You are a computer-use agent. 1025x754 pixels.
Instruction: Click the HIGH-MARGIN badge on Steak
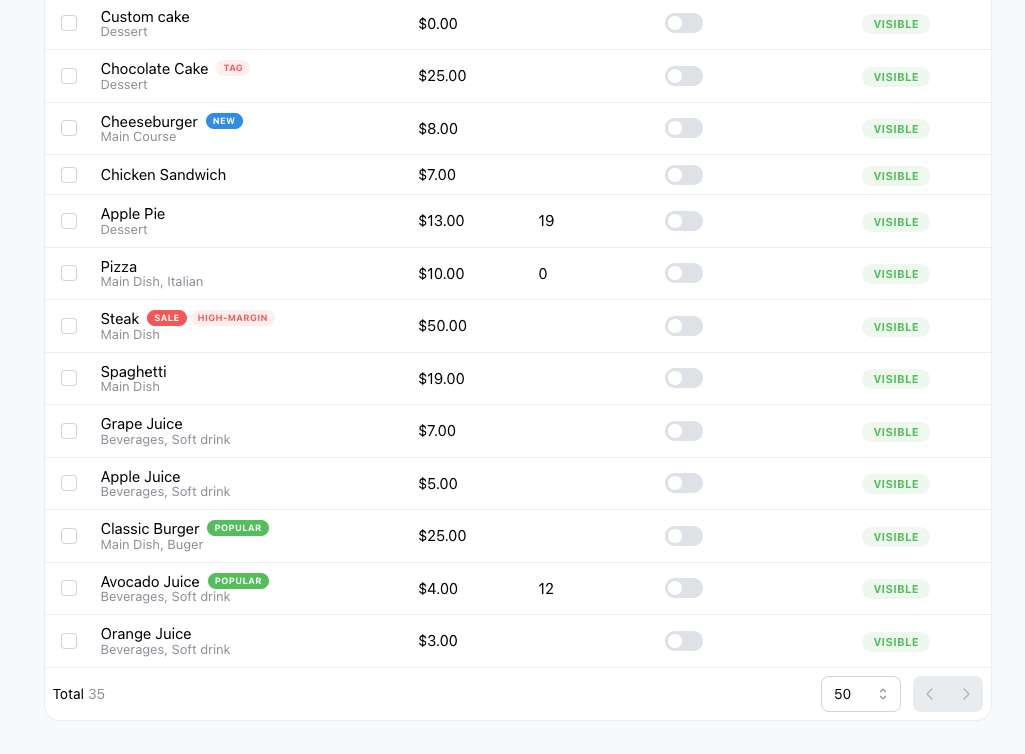(x=233, y=318)
